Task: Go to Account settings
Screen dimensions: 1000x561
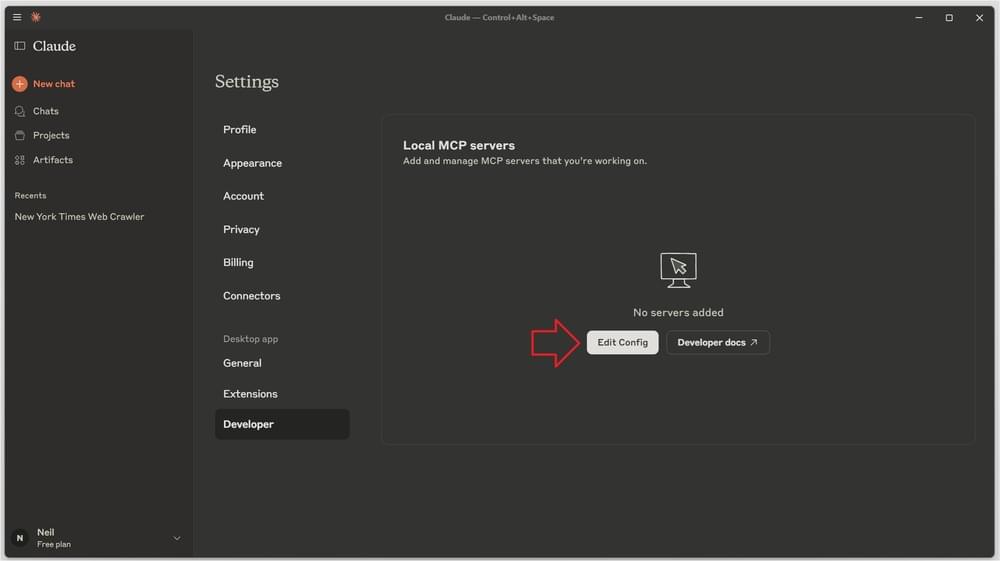Action: coord(243,196)
